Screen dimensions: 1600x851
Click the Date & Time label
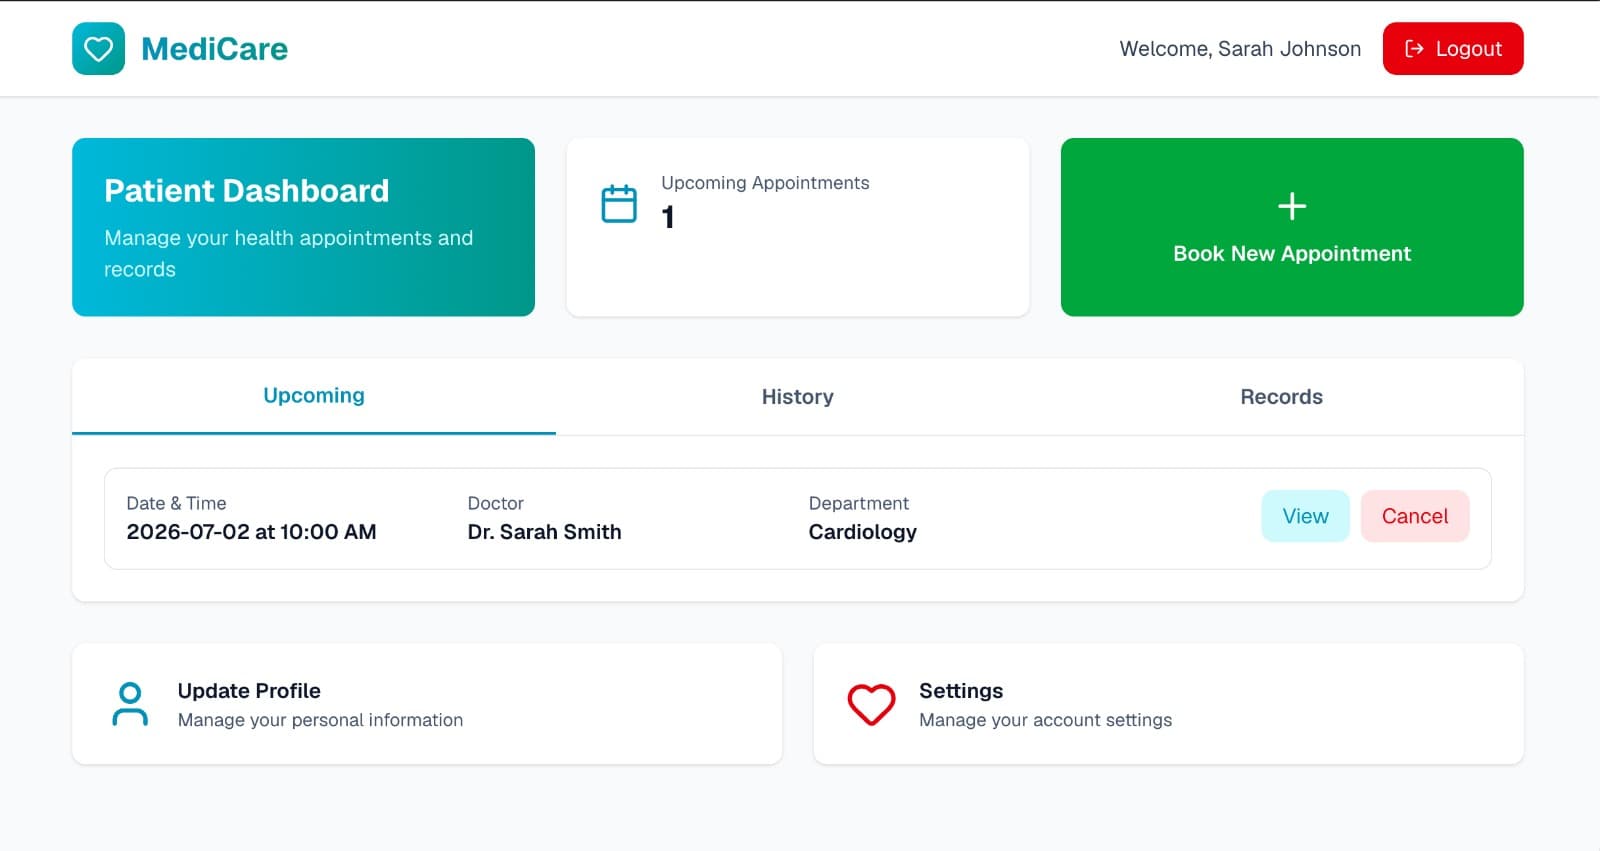coord(176,503)
